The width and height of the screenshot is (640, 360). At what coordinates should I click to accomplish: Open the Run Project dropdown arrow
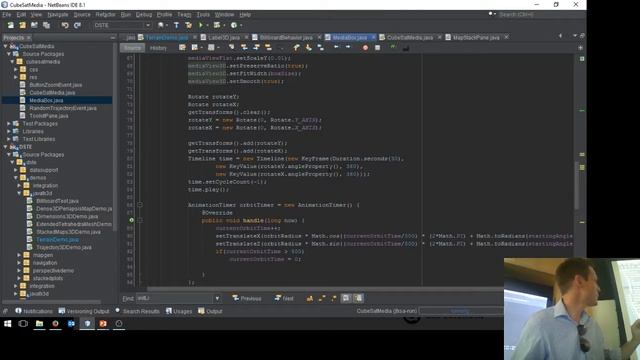(x=207, y=25)
